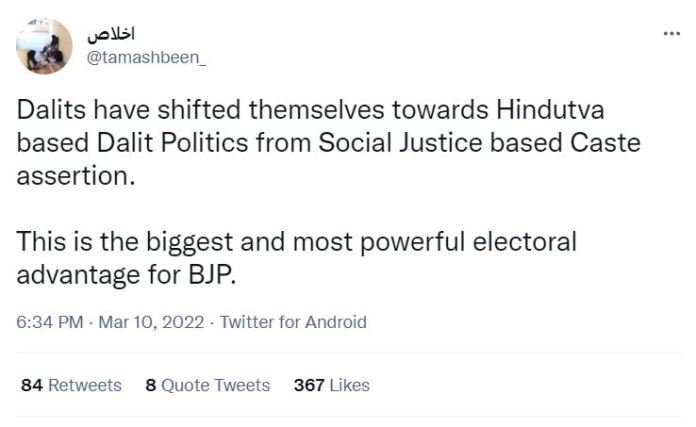Click the 6:34 PM timestamp
This screenshot has width=696, height=427.
pyautogui.click(x=50, y=322)
